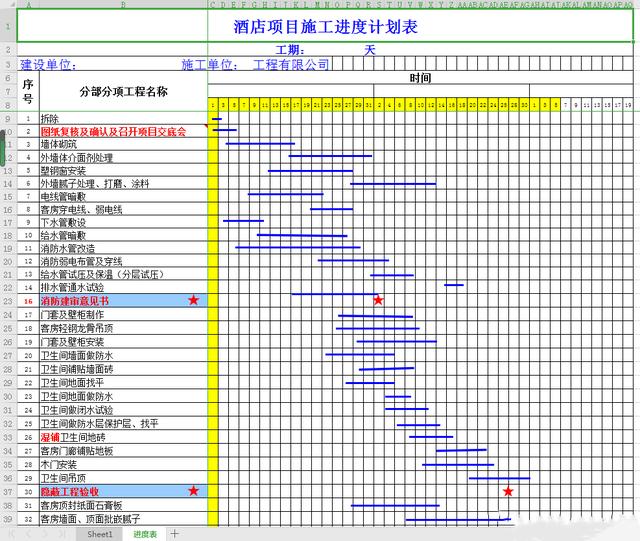
Task: Select the 外墙腻子处理、打磨、涂料 cell
Action: tap(124, 184)
